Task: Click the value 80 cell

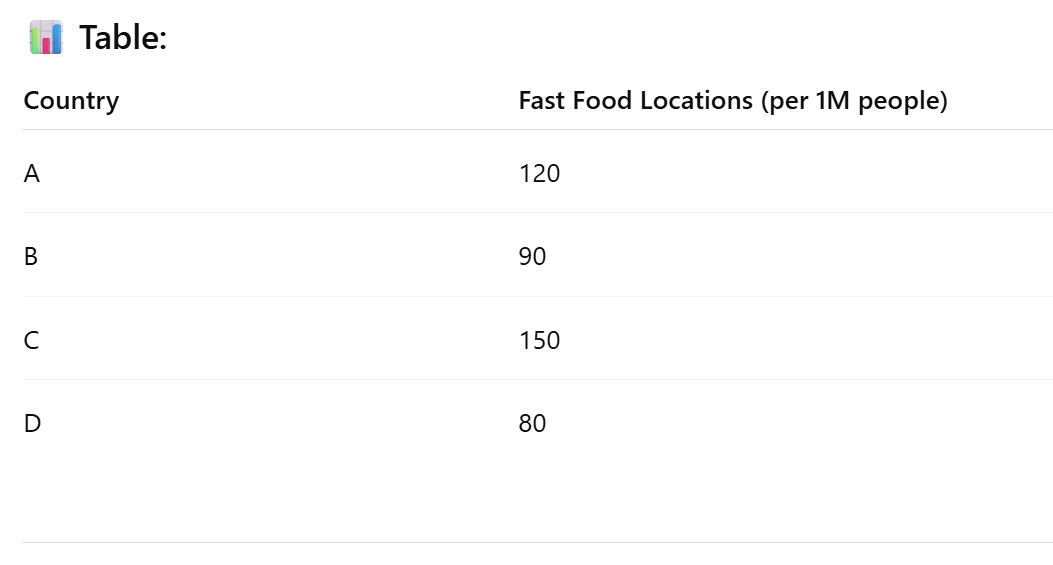Action: coord(533,423)
